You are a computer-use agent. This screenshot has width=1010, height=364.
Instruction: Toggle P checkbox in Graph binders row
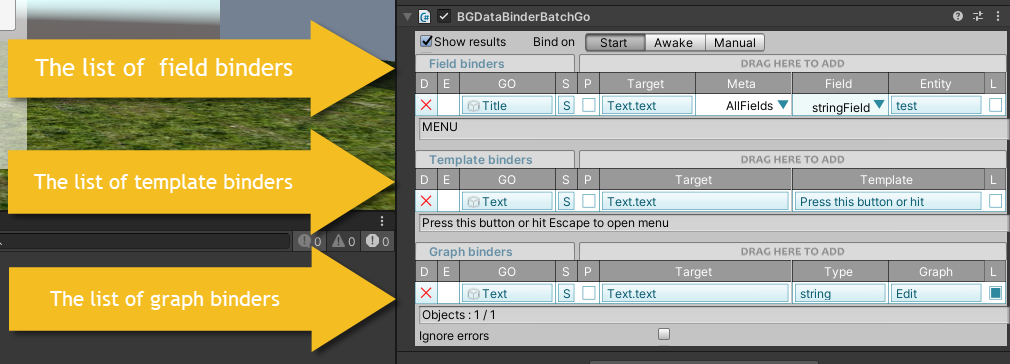click(589, 293)
